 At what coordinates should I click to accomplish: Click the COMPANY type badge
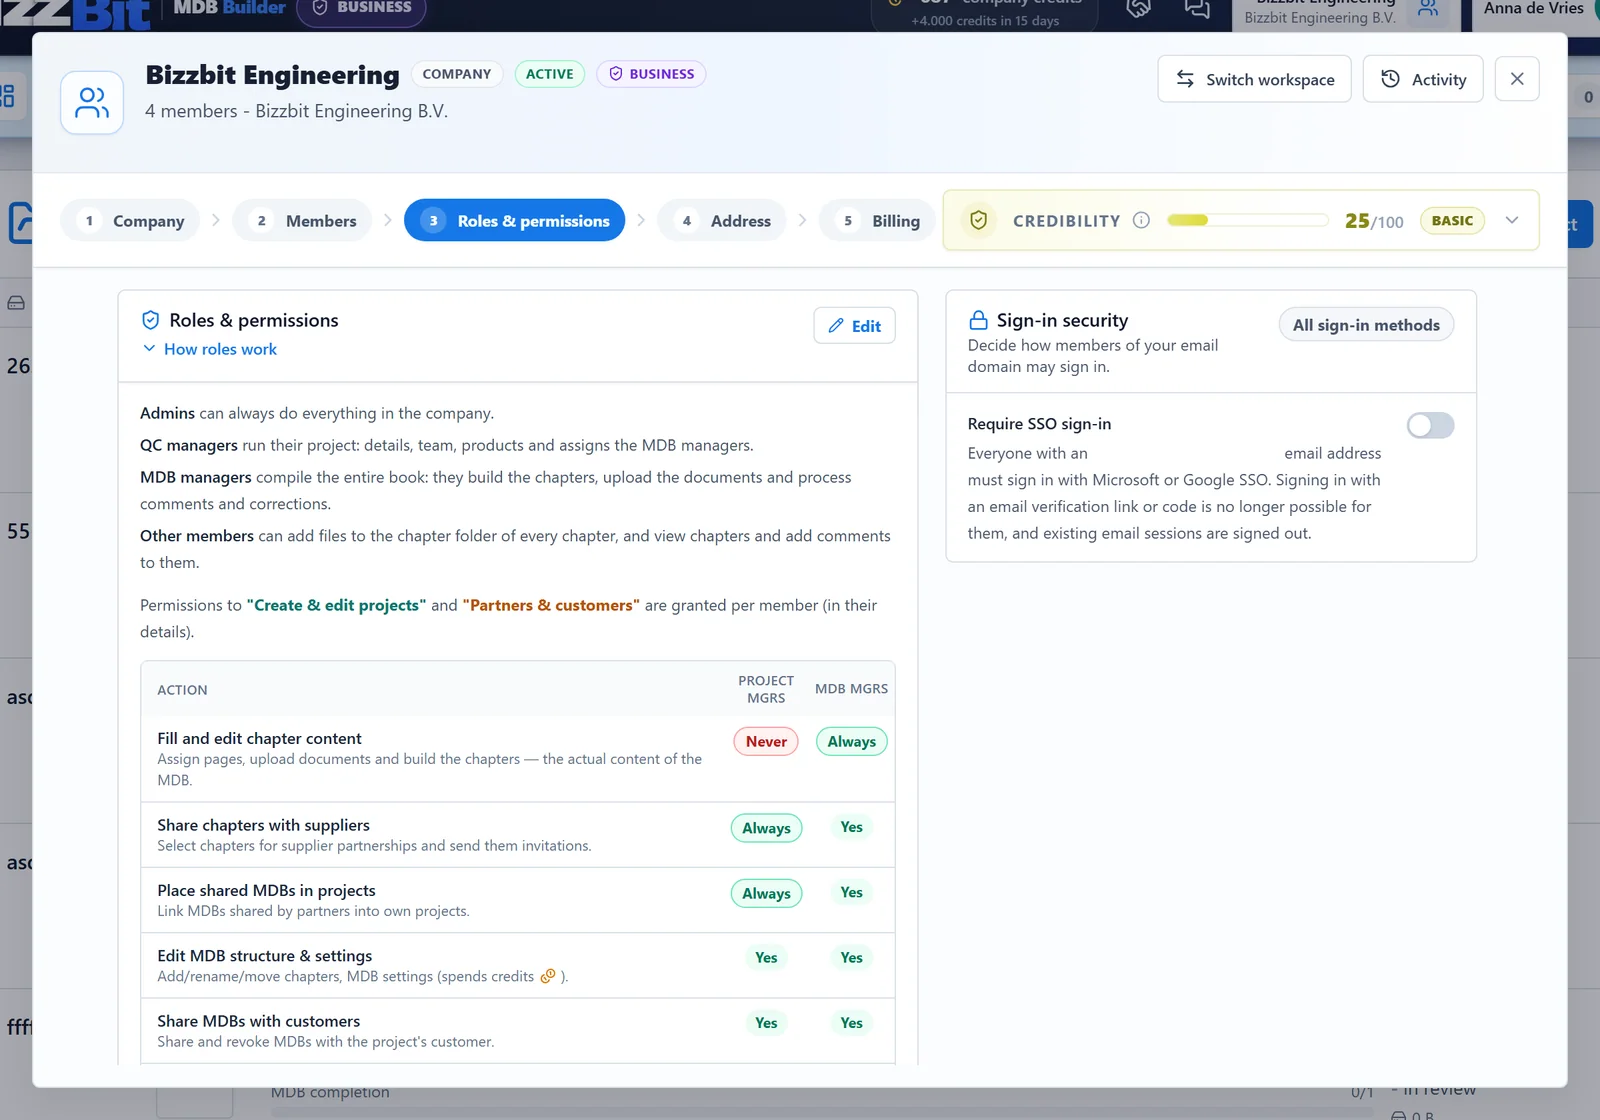457,74
